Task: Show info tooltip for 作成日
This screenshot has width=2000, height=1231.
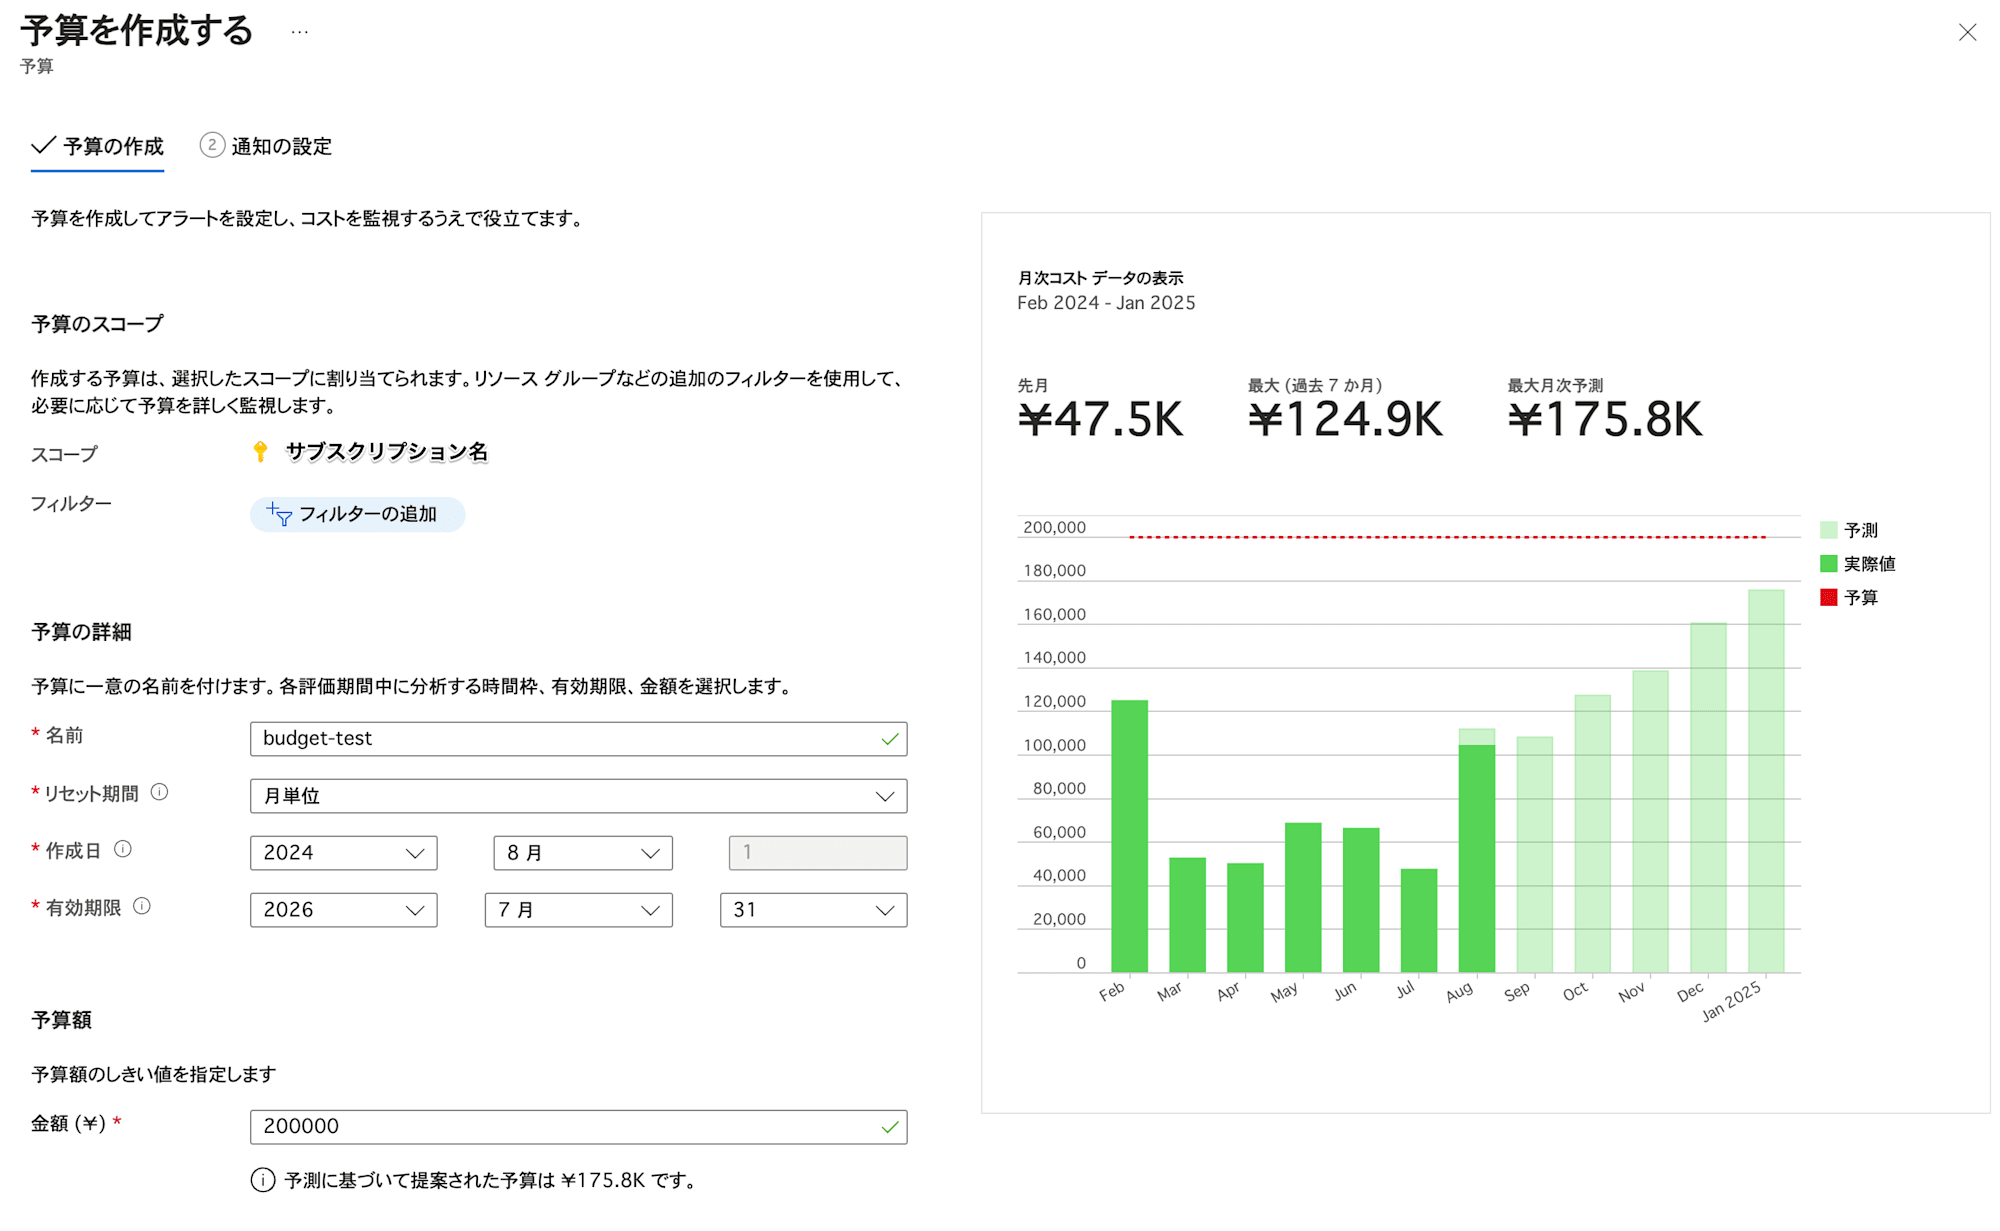Action: click(x=123, y=850)
